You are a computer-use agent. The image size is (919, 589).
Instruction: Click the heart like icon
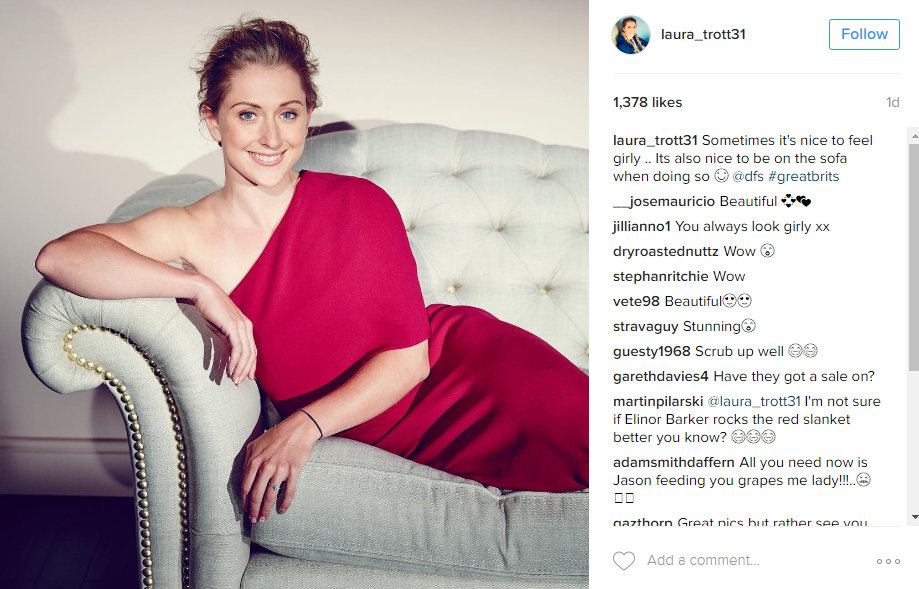[x=624, y=560]
